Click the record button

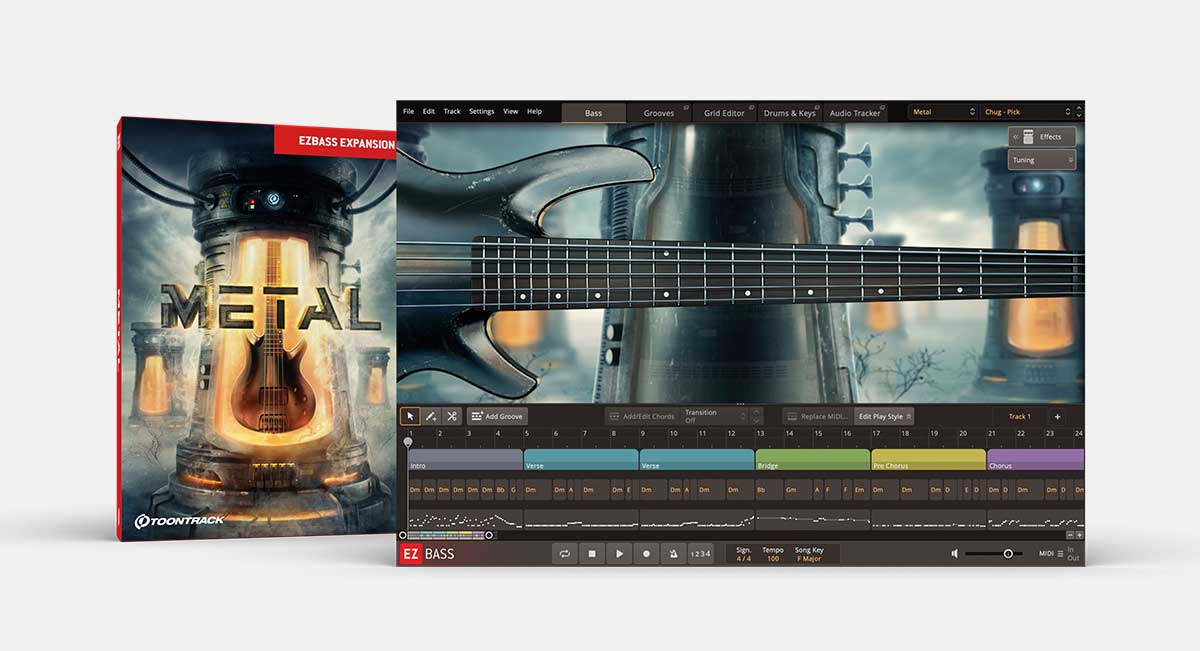[x=647, y=553]
